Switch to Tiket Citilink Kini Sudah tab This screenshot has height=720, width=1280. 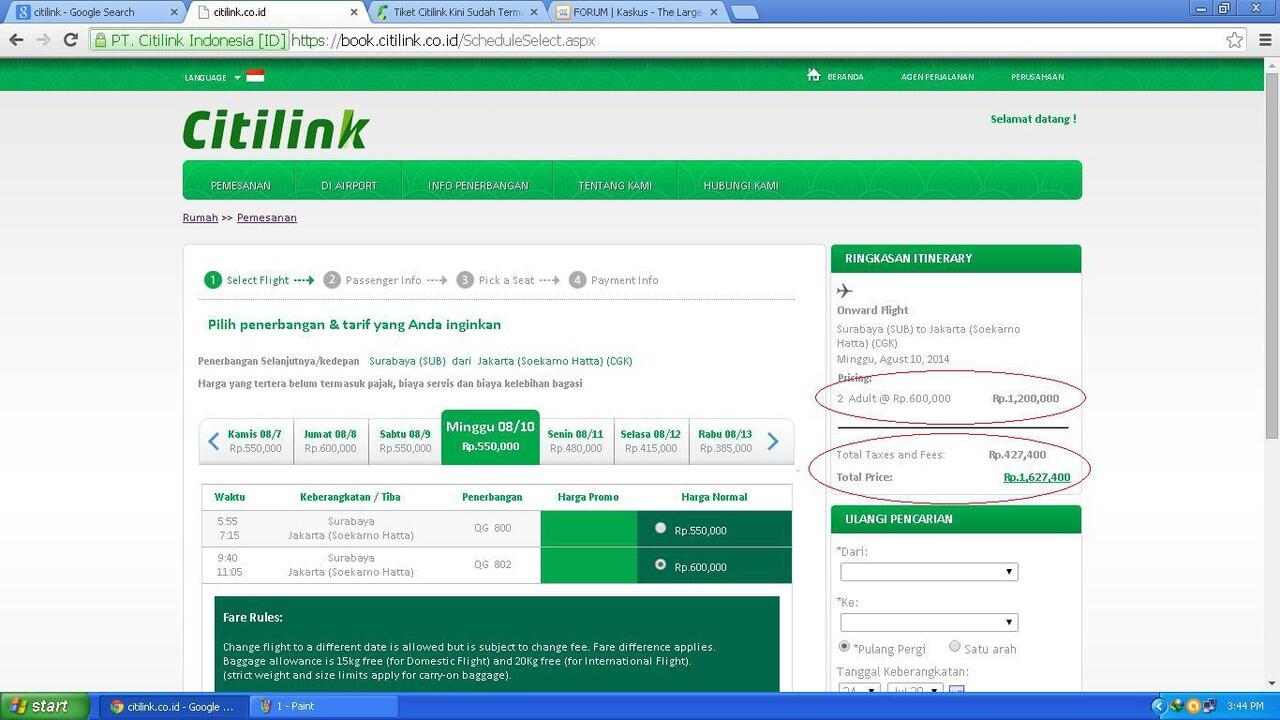pos(458,12)
